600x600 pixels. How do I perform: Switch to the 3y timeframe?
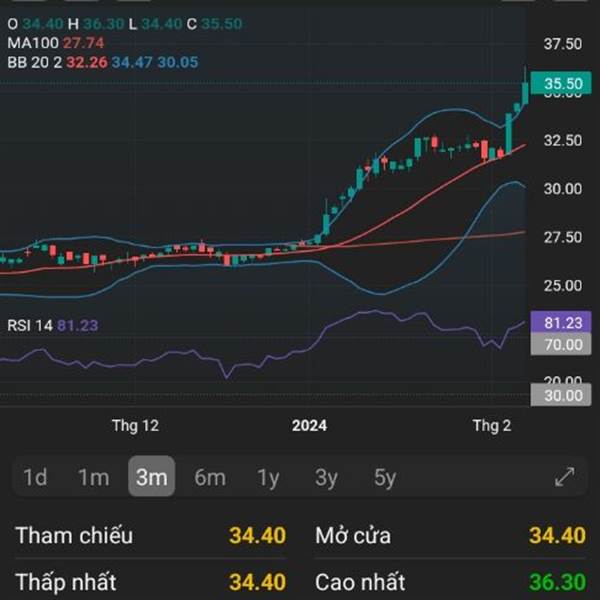[326, 477]
